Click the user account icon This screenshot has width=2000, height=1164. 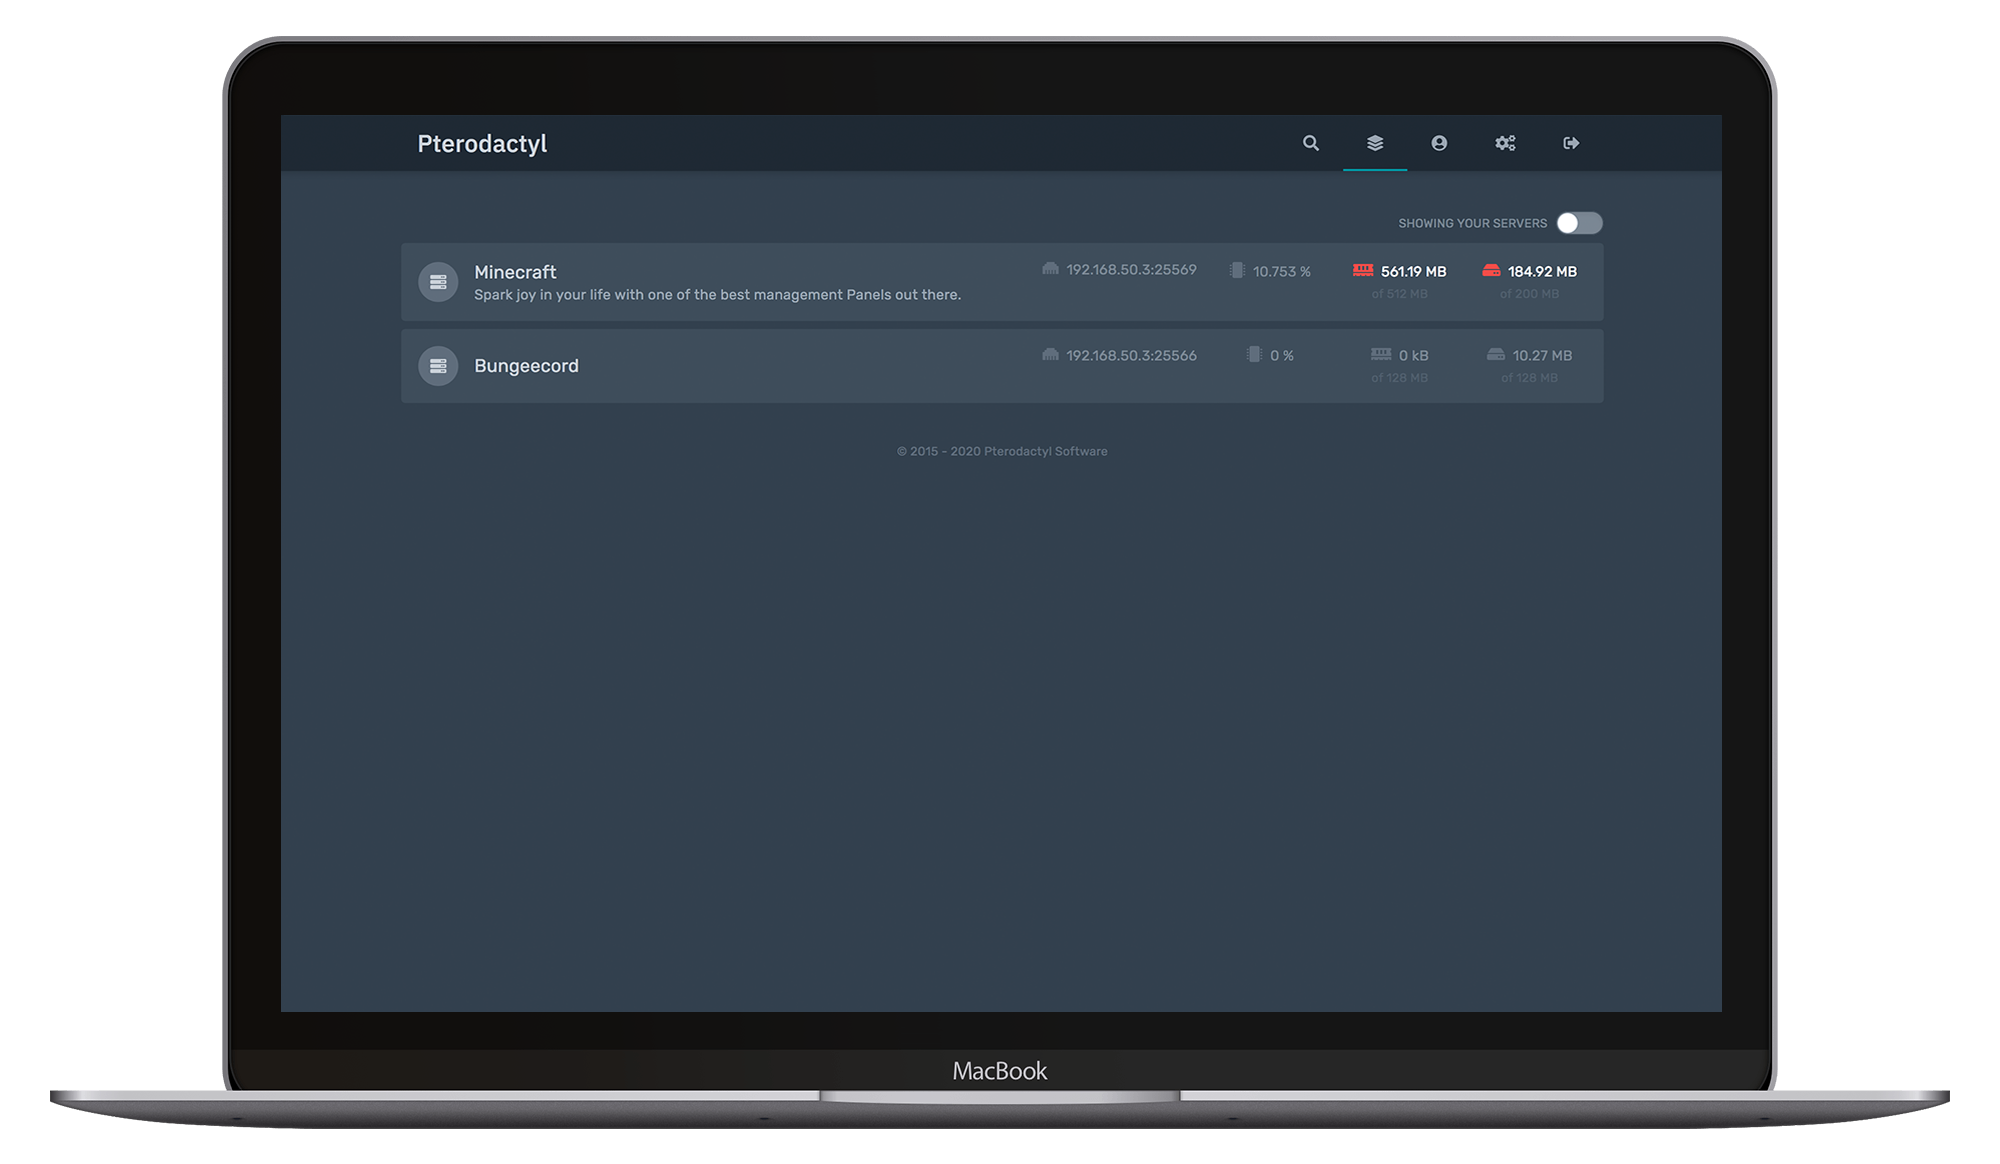pos(1439,143)
